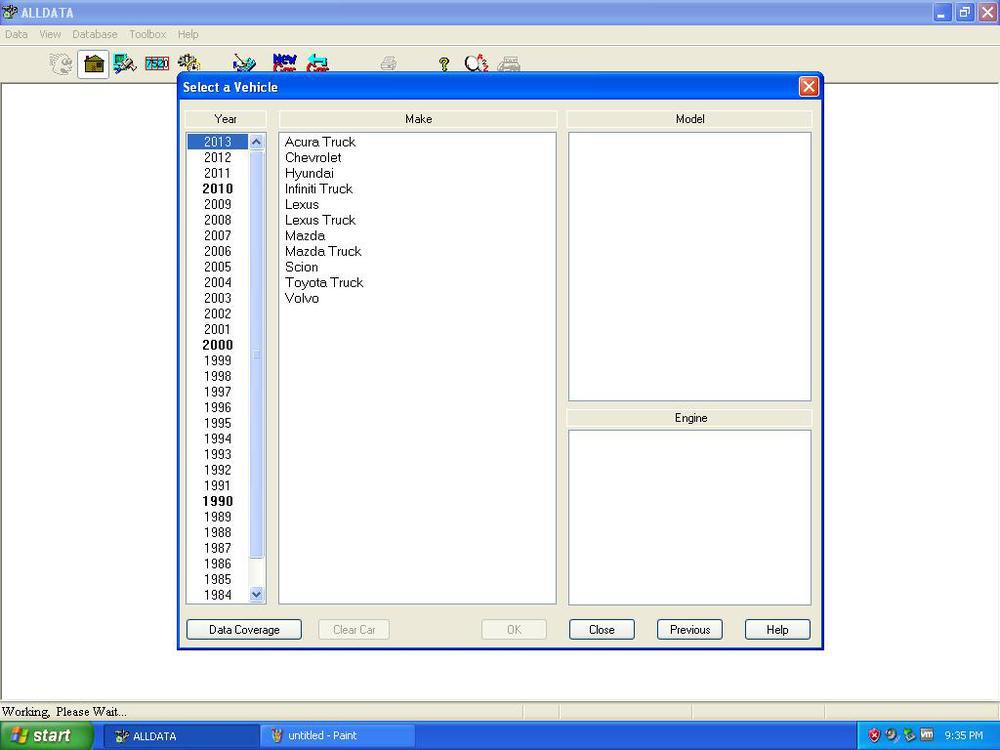Switch to untitled - Paint taskbar item
Screen dimensions: 1000x750
(x=338, y=736)
